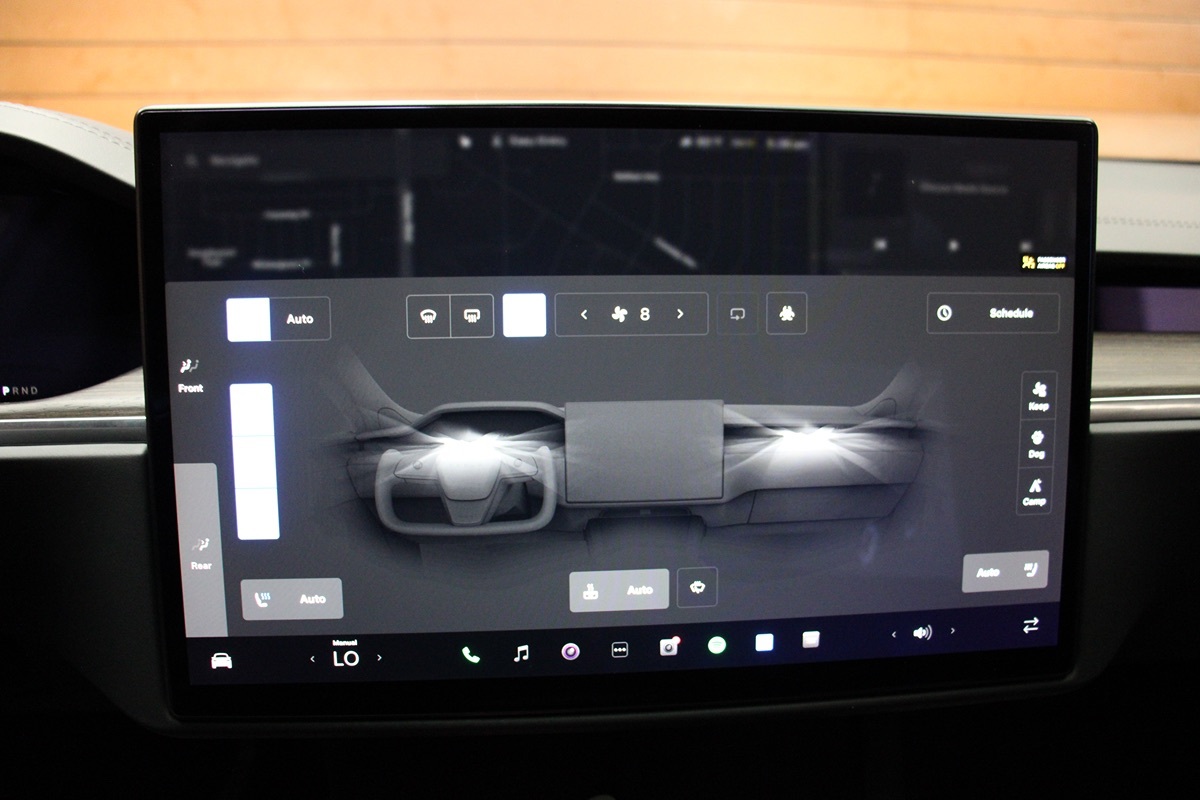Raise temperature with arrow beside LO
Viewport: 1200px width, 800px height.
[379, 658]
